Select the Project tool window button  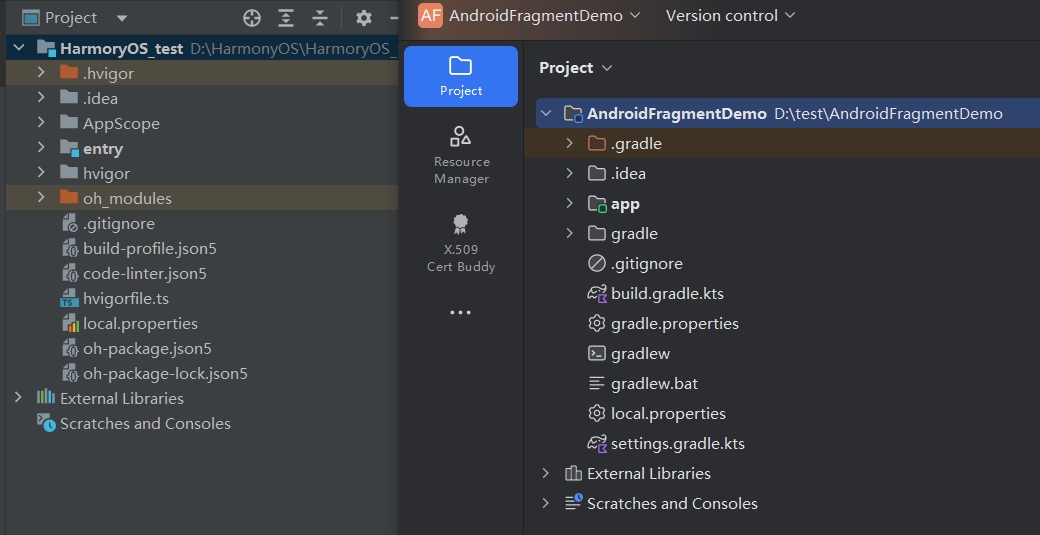[x=461, y=76]
